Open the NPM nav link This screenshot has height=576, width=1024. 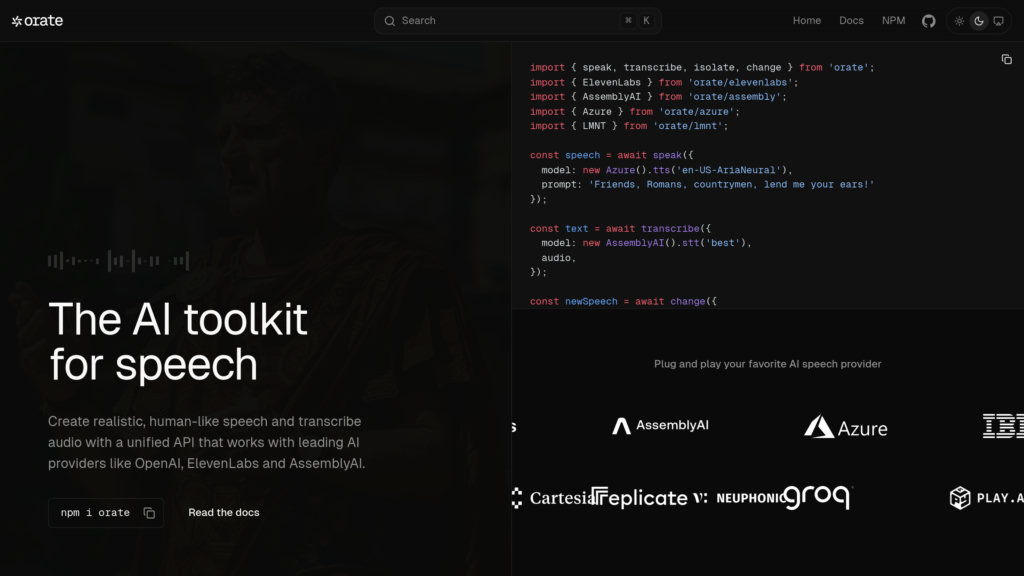coord(893,21)
